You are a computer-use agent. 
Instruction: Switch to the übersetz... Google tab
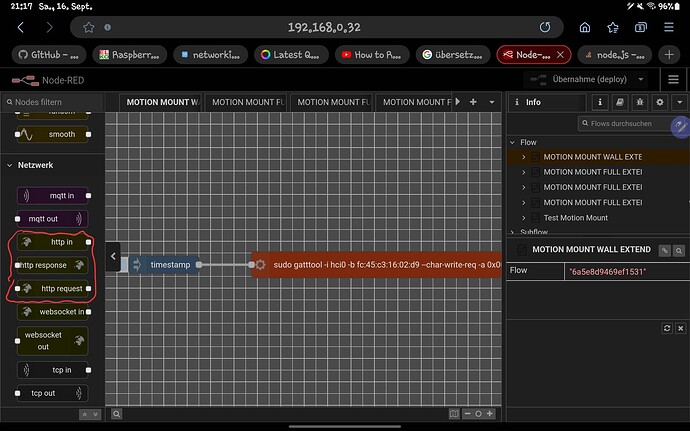click(453, 55)
